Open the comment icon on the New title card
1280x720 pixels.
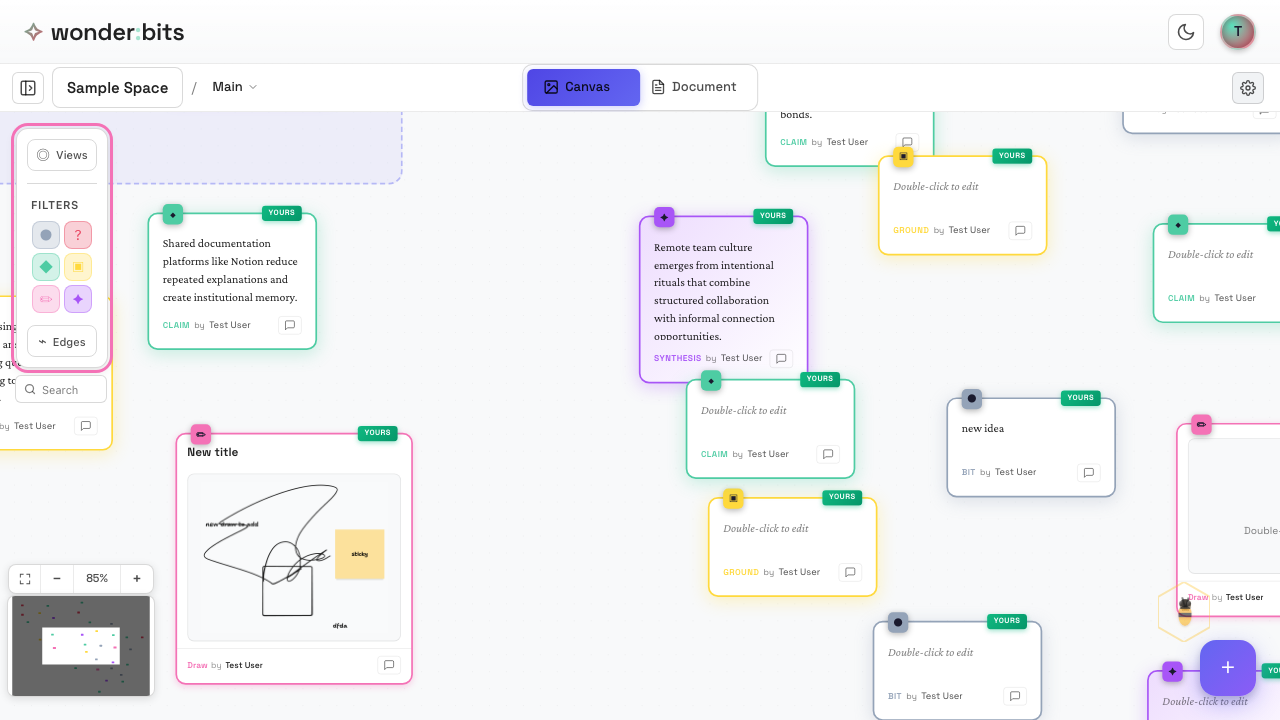[x=389, y=664]
